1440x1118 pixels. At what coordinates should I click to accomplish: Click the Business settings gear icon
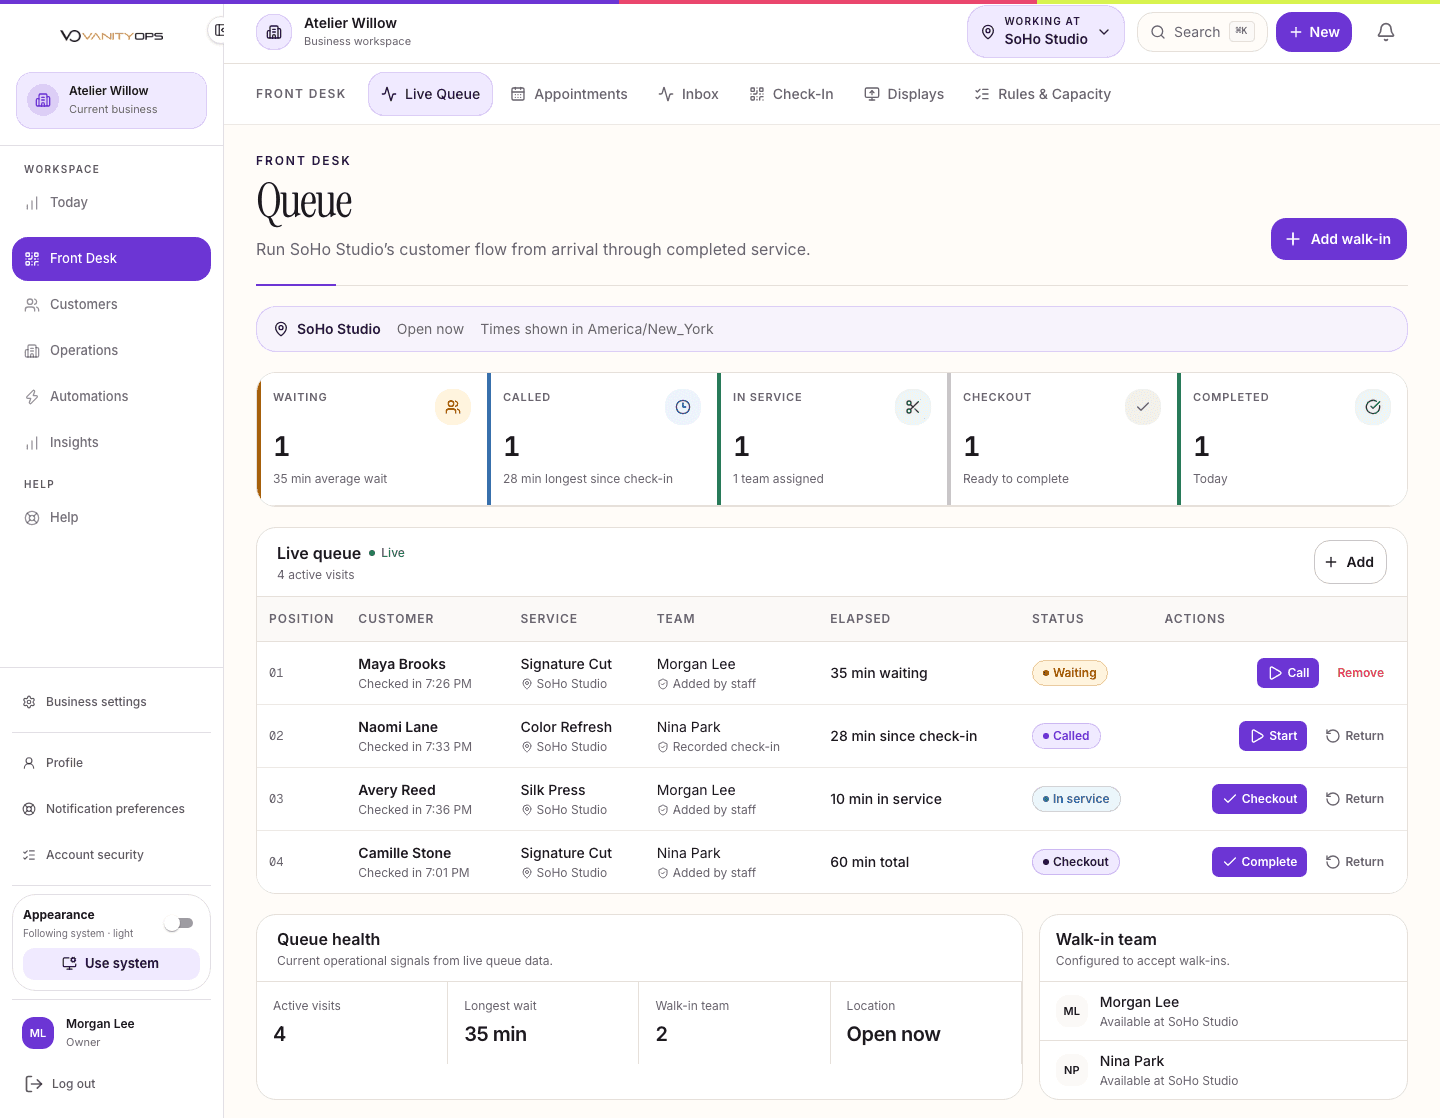point(29,702)
